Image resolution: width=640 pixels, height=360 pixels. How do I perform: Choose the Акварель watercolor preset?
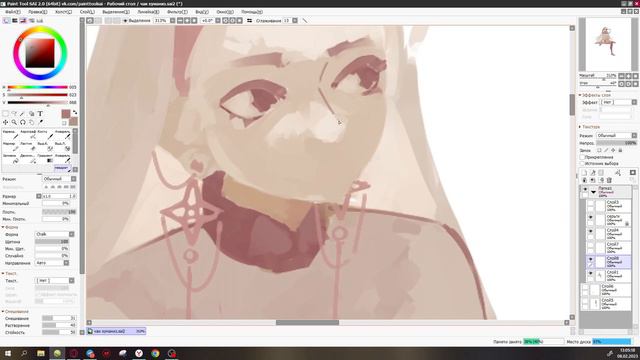point(62,135)
